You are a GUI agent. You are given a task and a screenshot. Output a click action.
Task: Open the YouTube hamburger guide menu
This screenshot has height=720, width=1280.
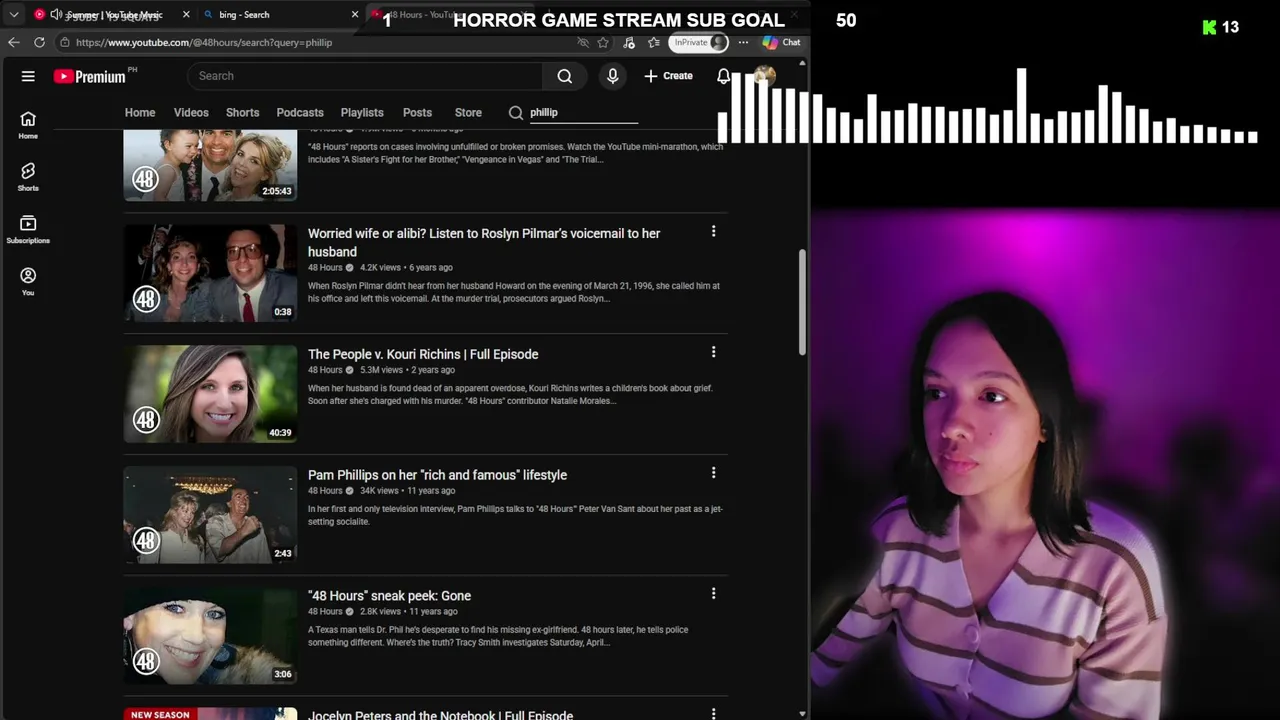[x=28, y=76]
